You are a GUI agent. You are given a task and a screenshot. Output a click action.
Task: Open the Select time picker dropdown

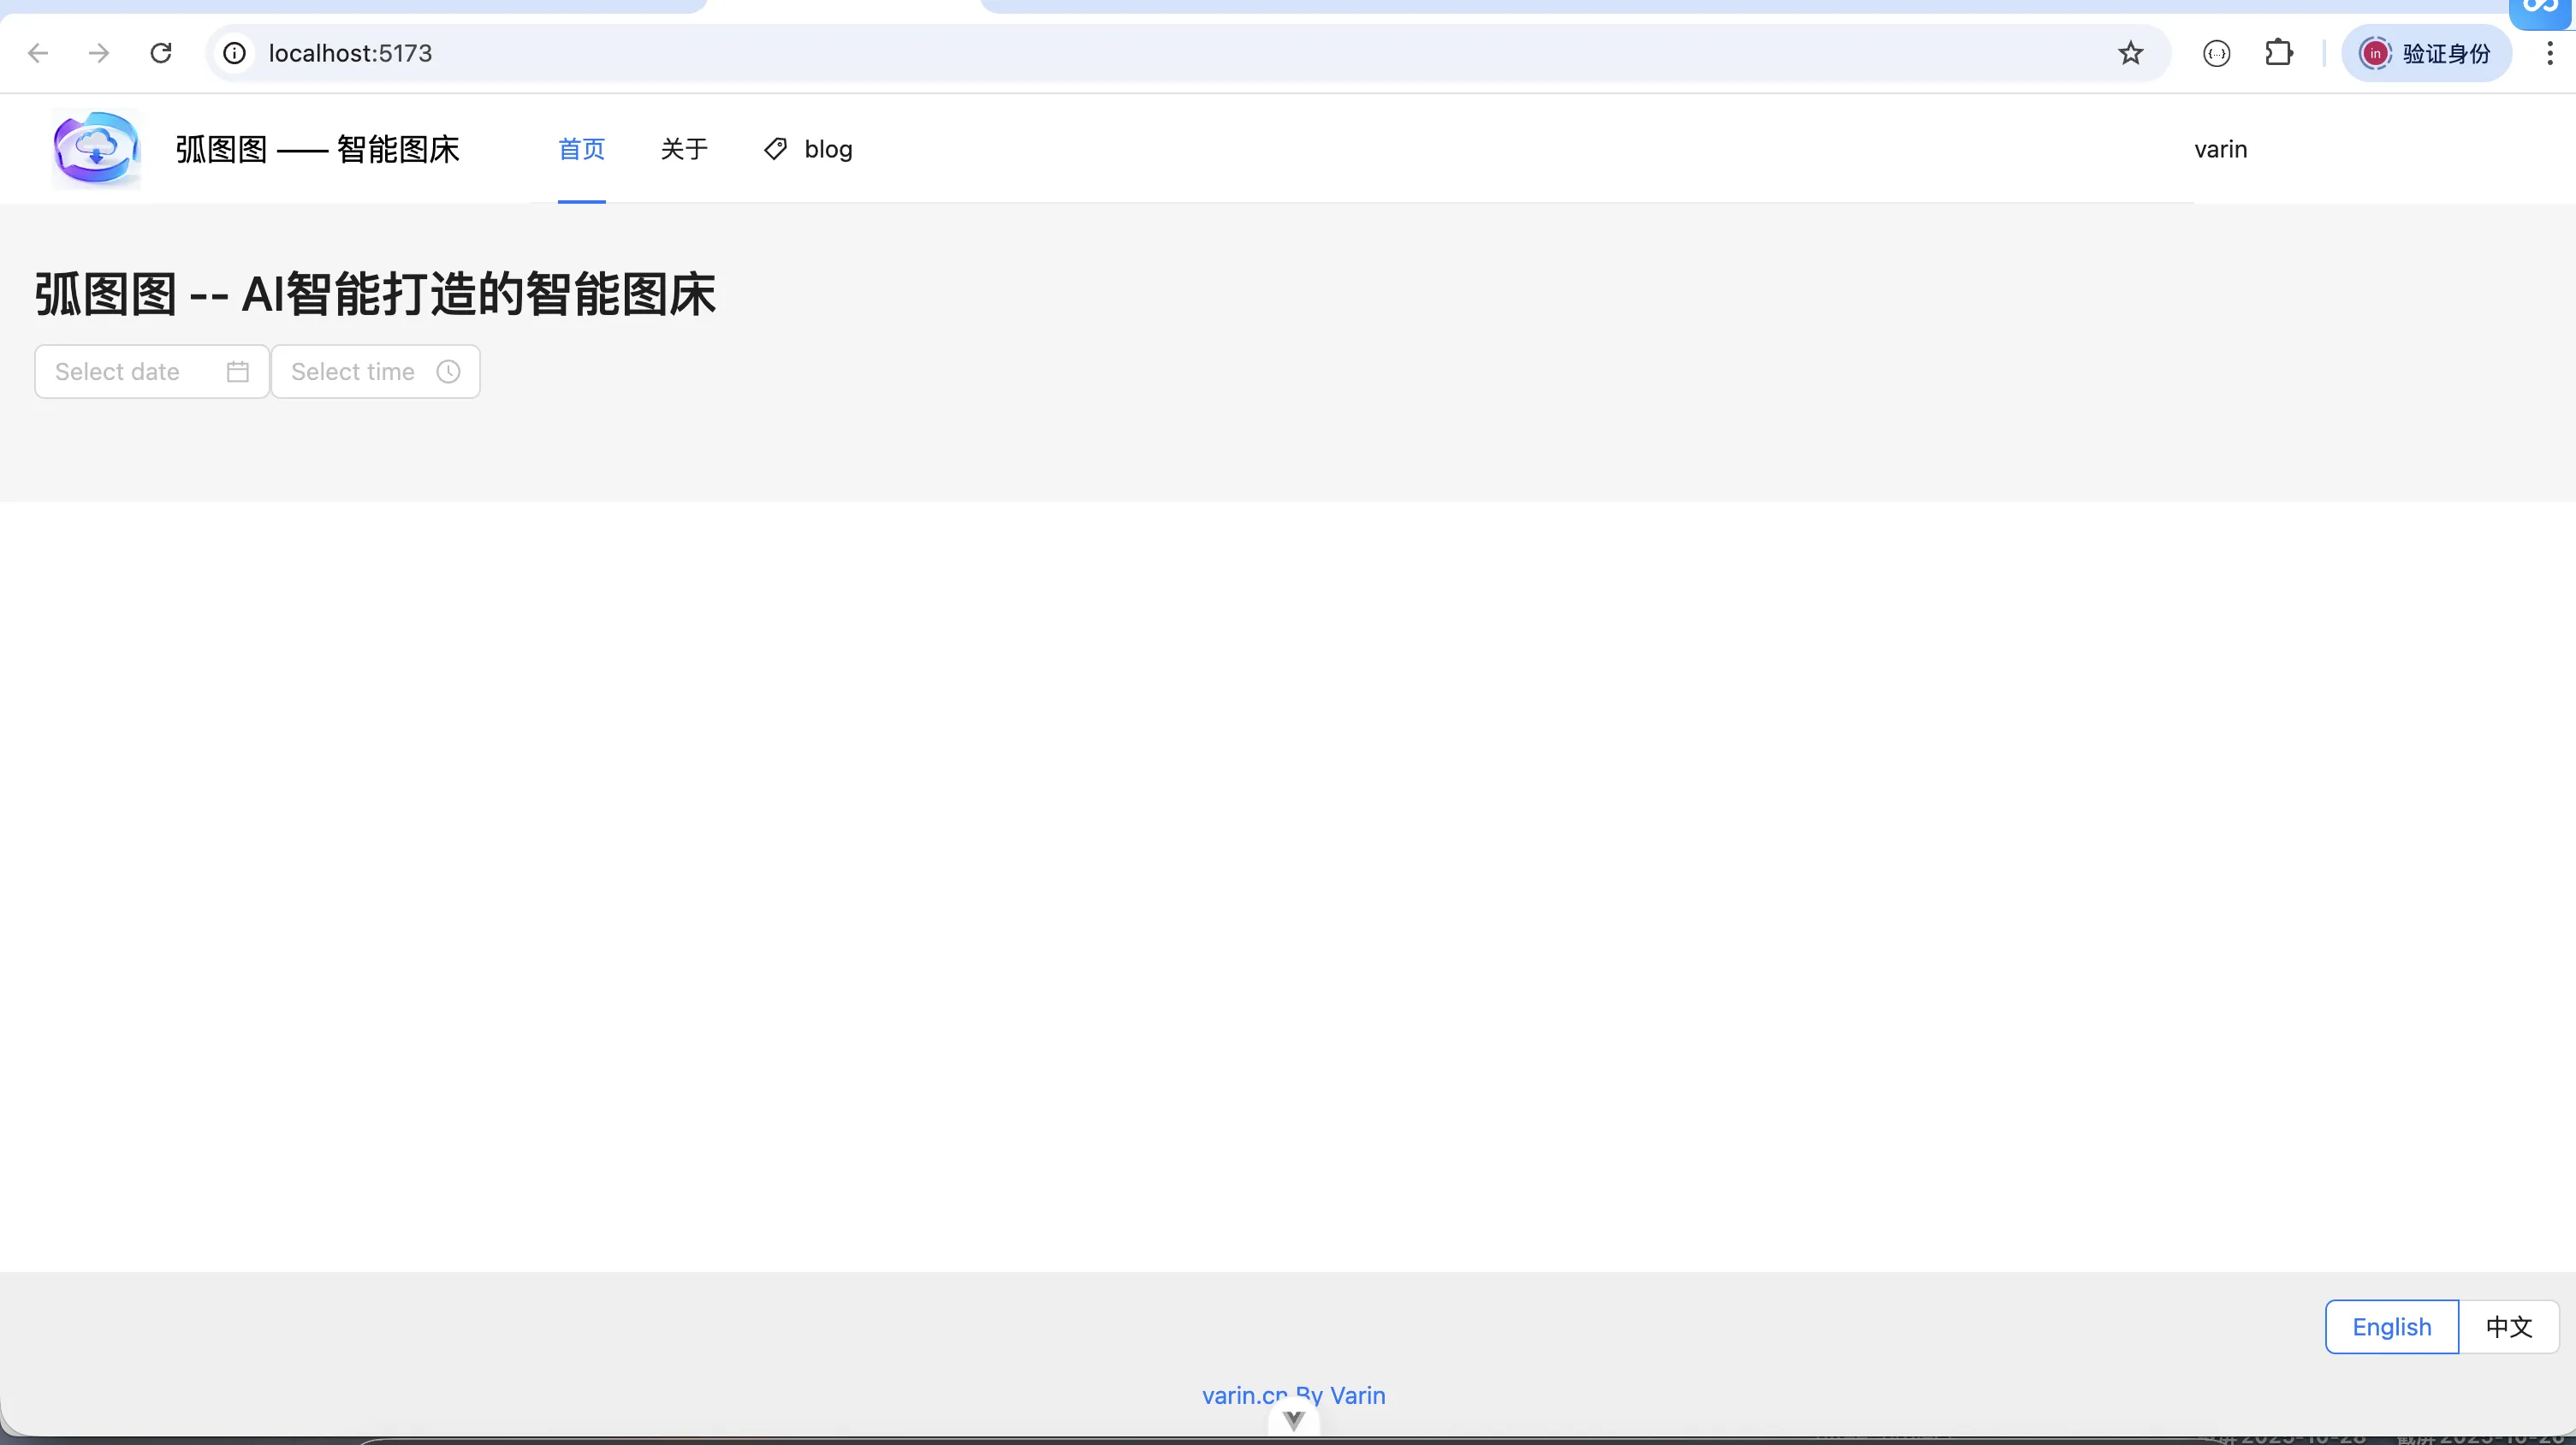(x=353, y=372)
